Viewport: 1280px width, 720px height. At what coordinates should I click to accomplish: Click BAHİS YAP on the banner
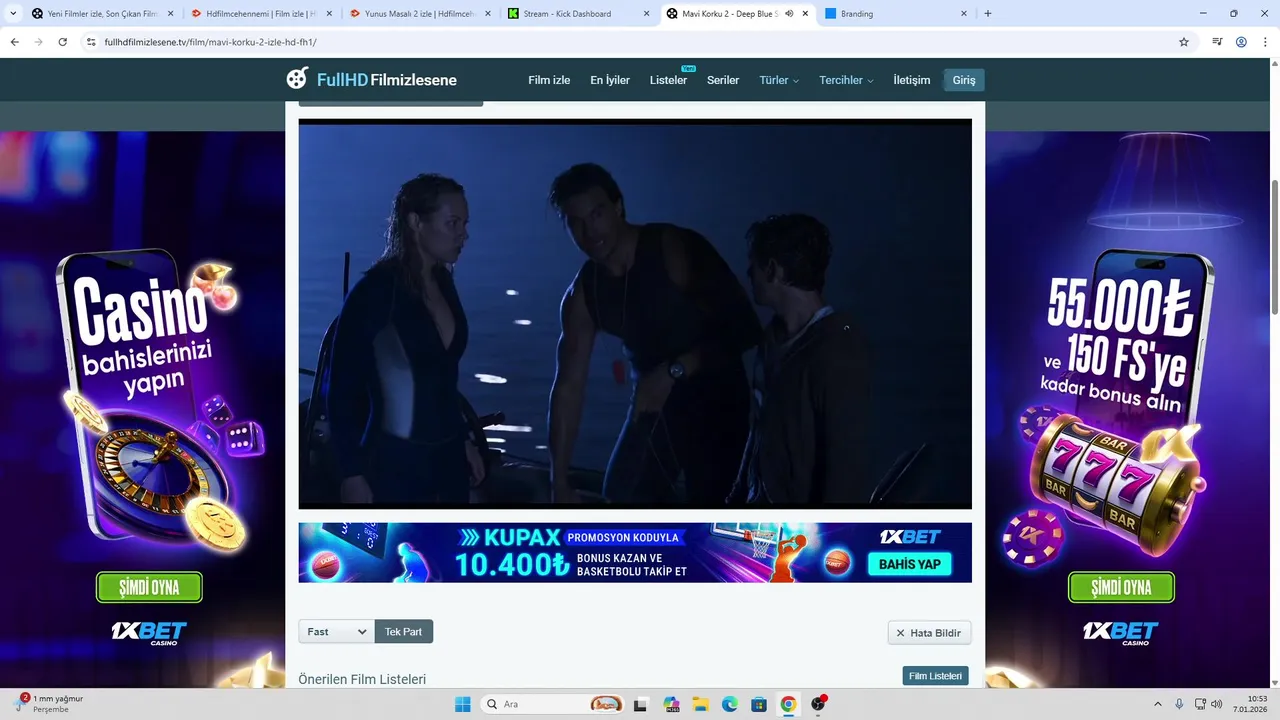tap(909, 564)
